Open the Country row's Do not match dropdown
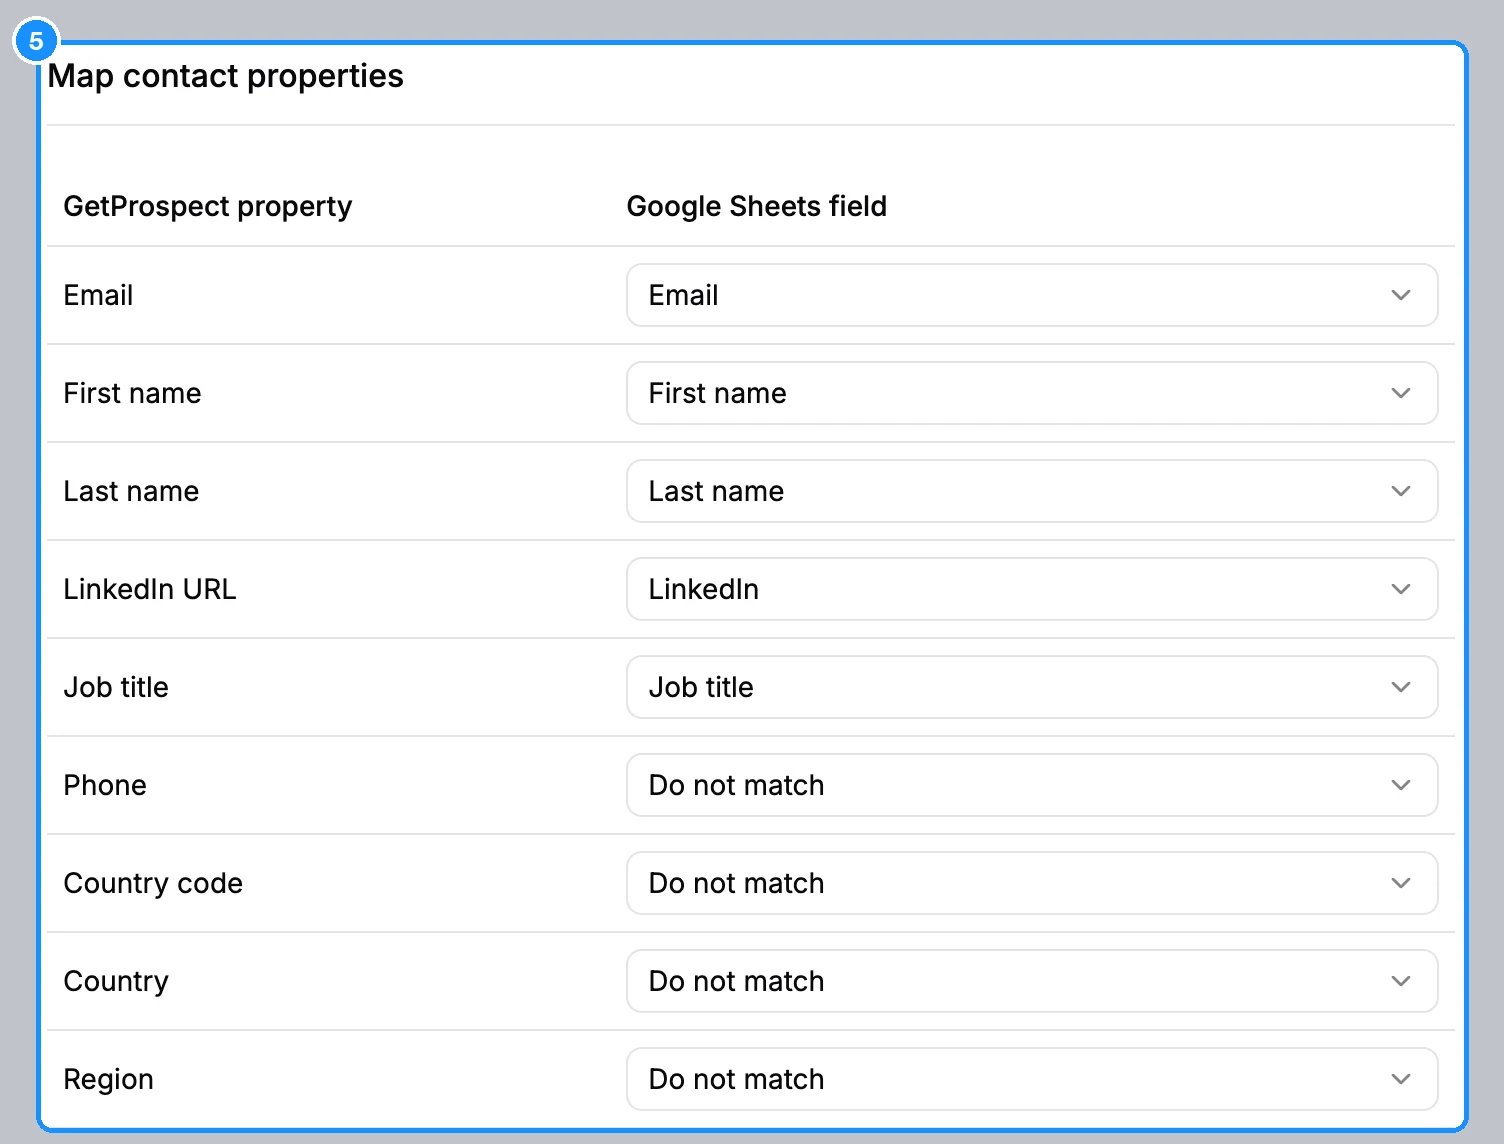Screen dimensions: 1504x1144 [1032, 981]
